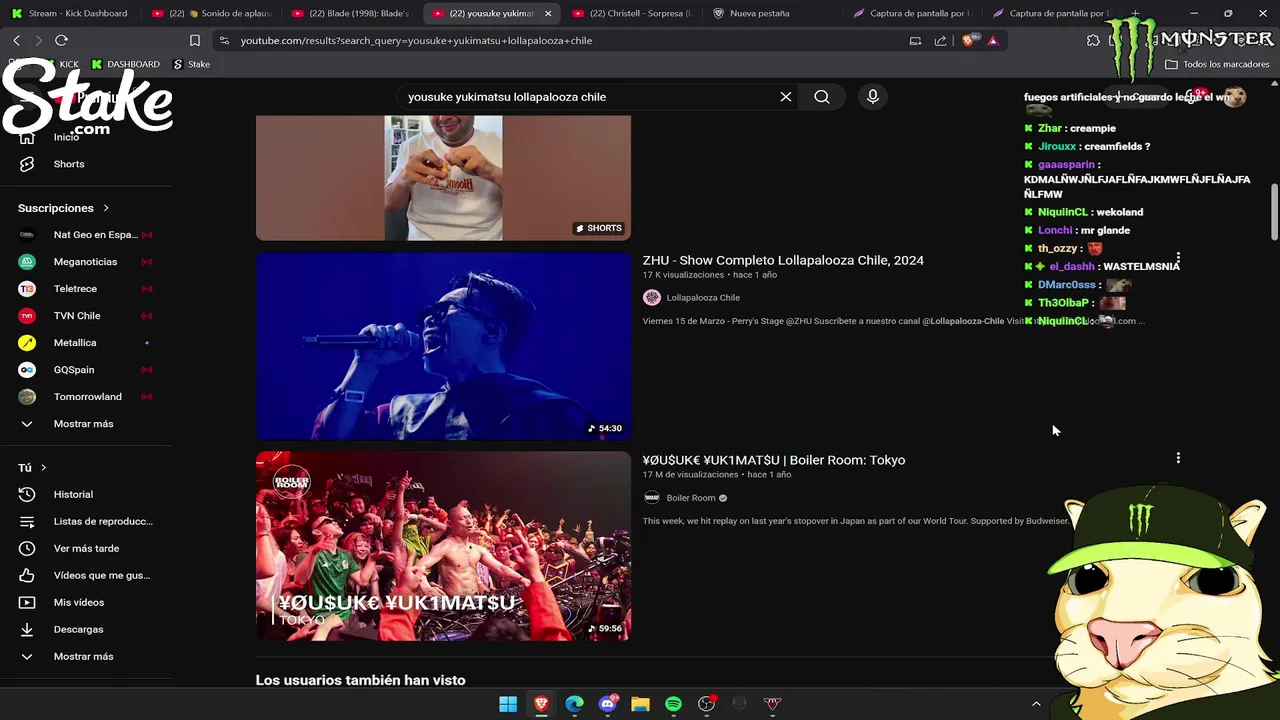Screen dimensions: 1280x720
Task: Switch to Blade (1998) tab
Action: (x=351, y=13)
